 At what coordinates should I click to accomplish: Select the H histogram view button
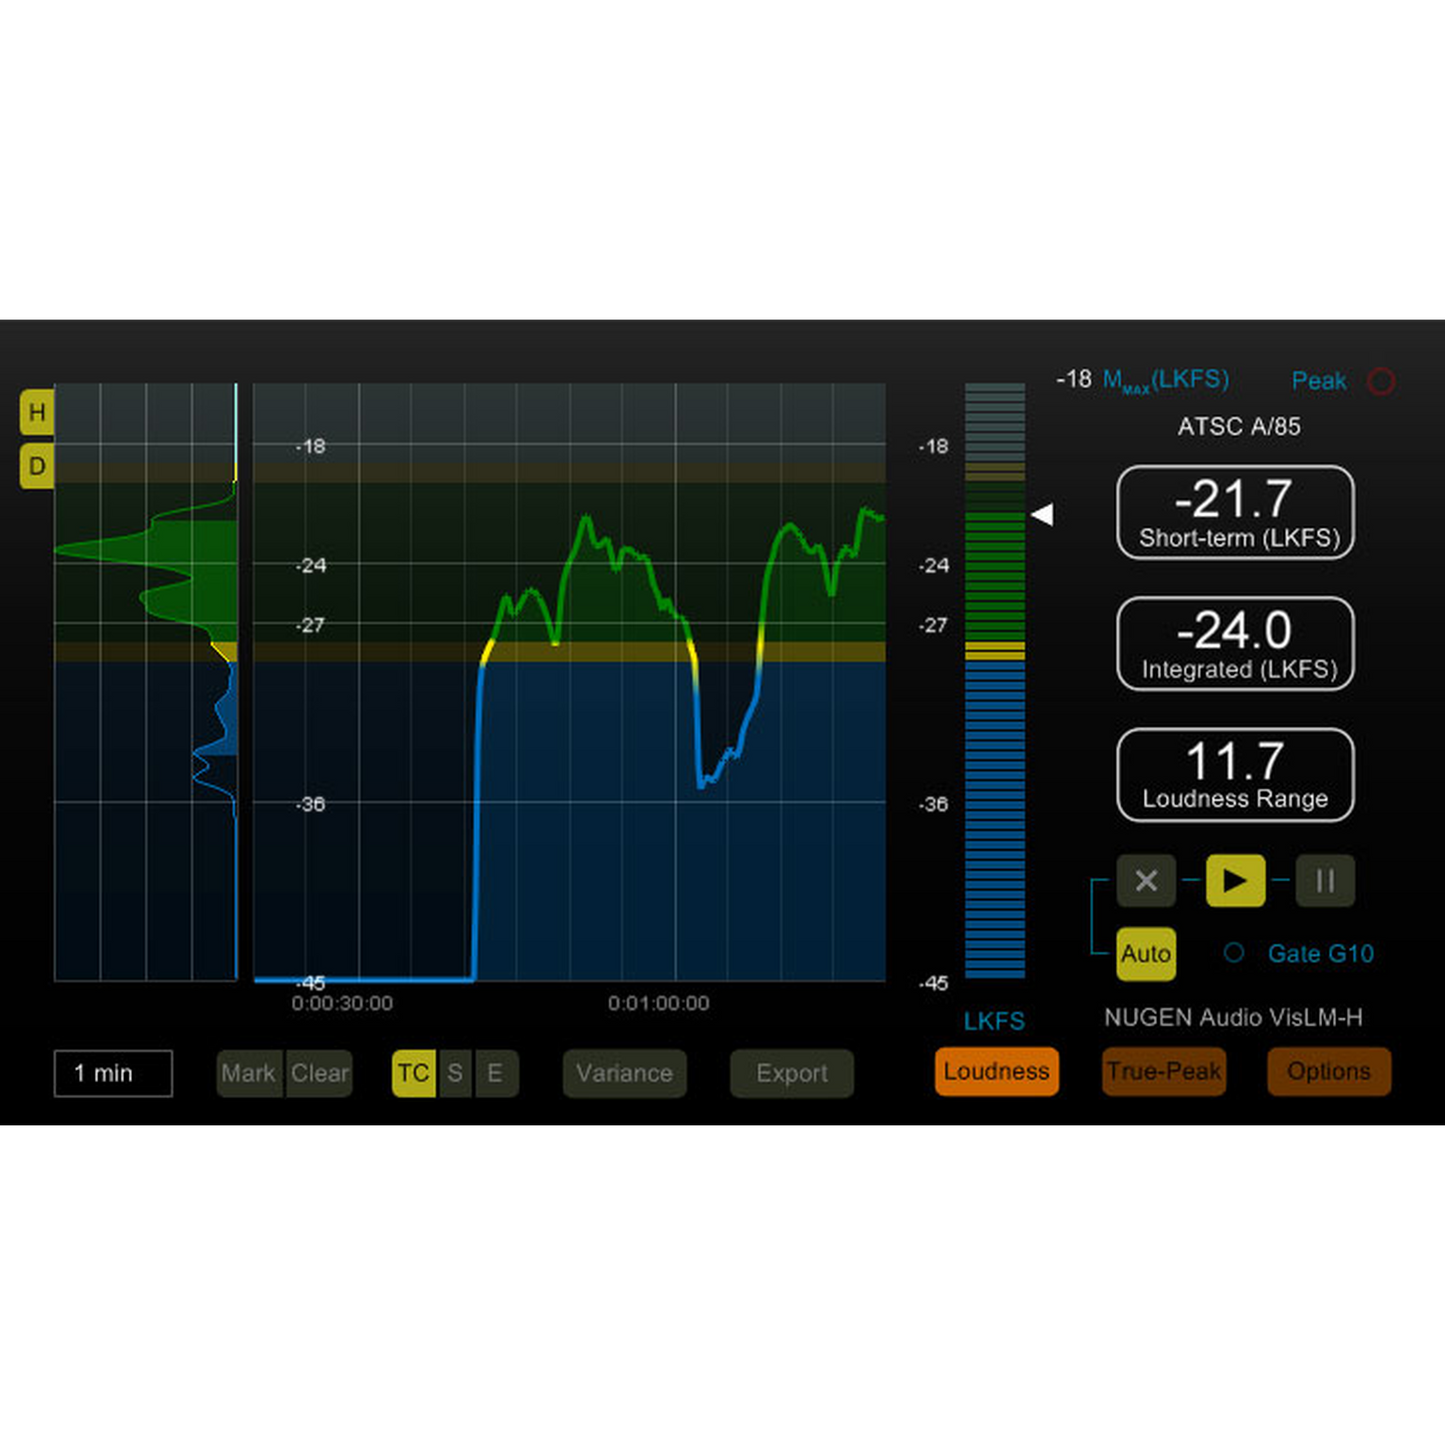pyautogui.click(x=36, y=412)
